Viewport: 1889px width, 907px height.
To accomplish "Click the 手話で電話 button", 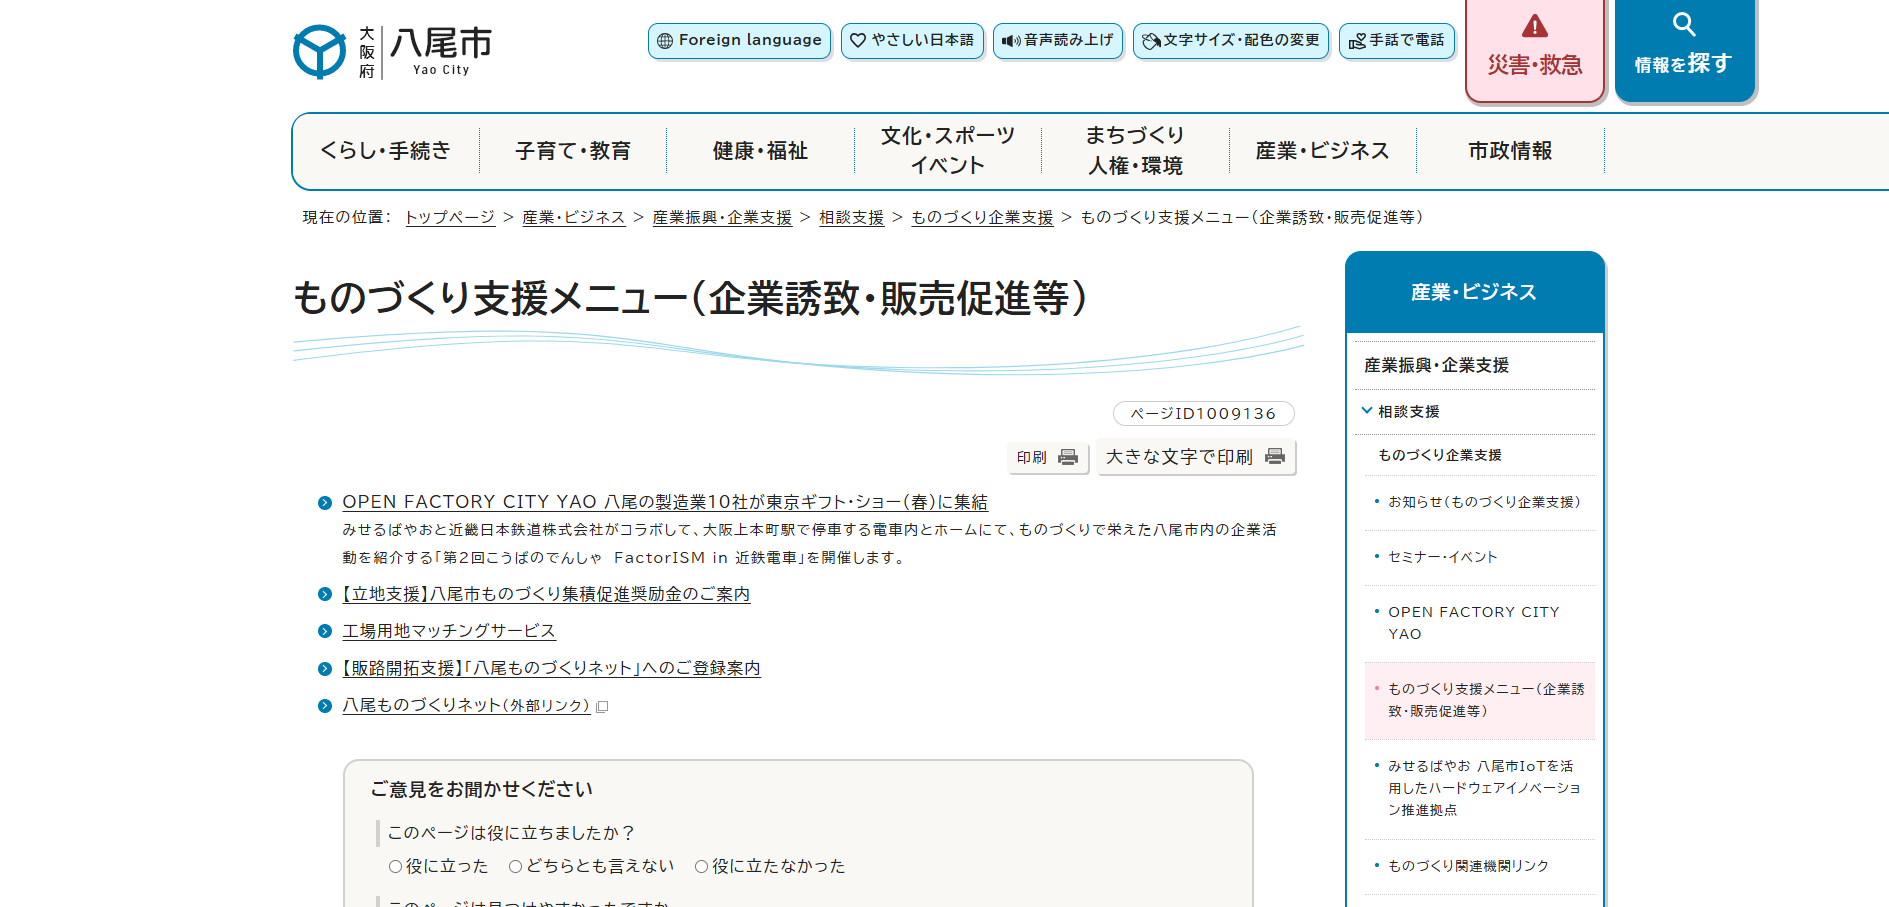I will [1397, 41].
